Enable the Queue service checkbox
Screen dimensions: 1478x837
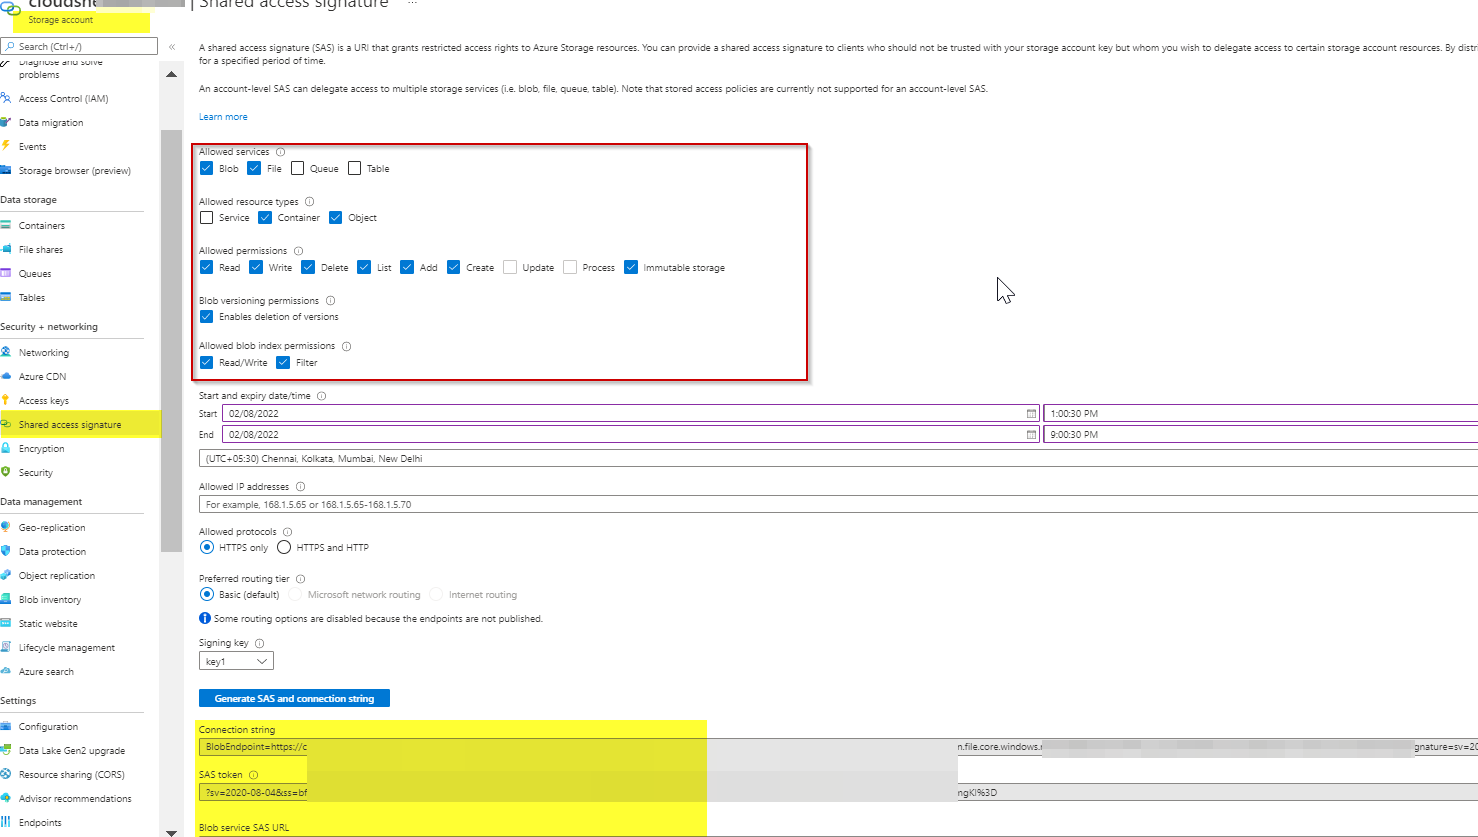coord(297,168)
